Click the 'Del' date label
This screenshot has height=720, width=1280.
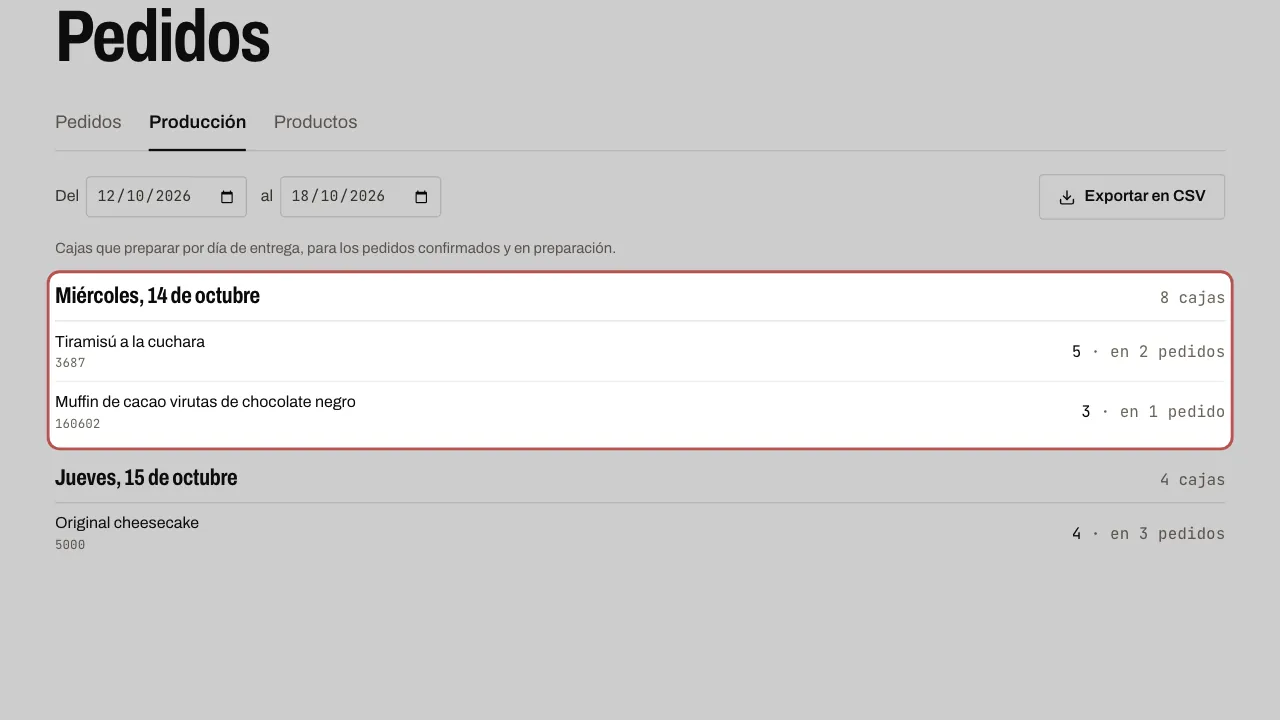coord(67,196)
